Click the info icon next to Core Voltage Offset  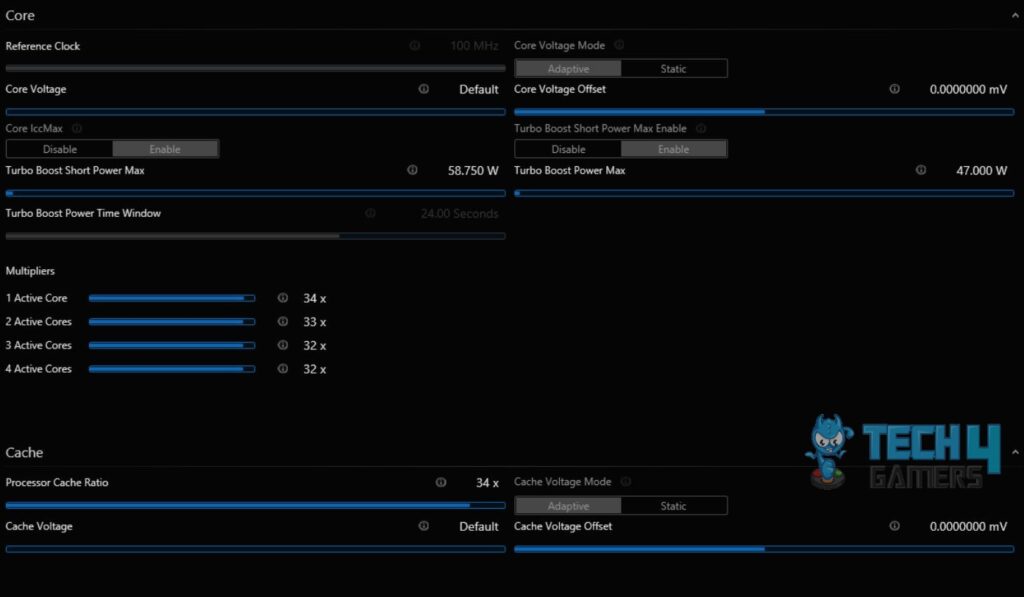point(895,89)
